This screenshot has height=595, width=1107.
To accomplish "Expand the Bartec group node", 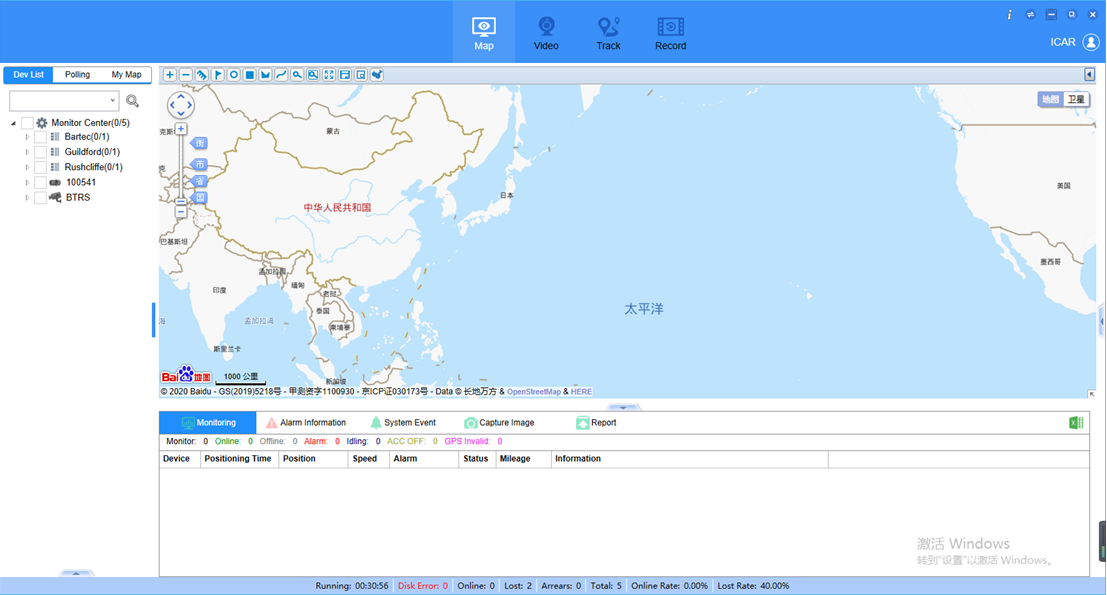I will click(28, 137).
